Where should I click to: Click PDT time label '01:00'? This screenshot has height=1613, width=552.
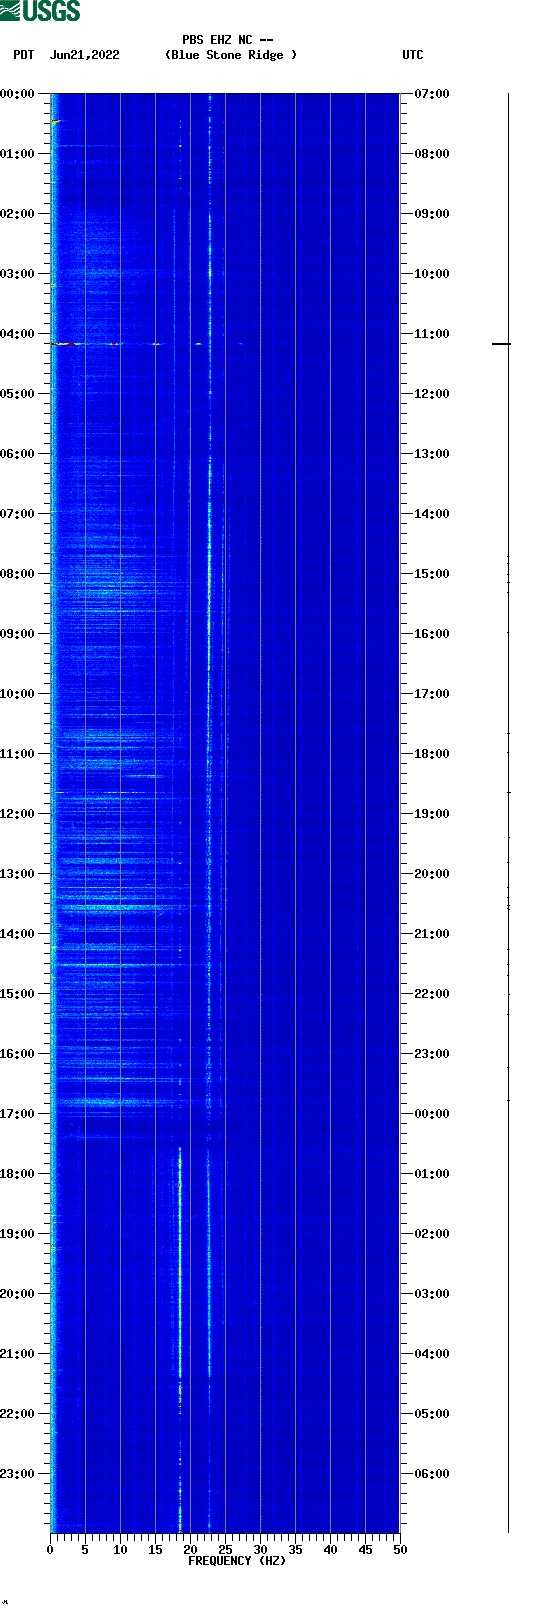click(x=17, y=154)
